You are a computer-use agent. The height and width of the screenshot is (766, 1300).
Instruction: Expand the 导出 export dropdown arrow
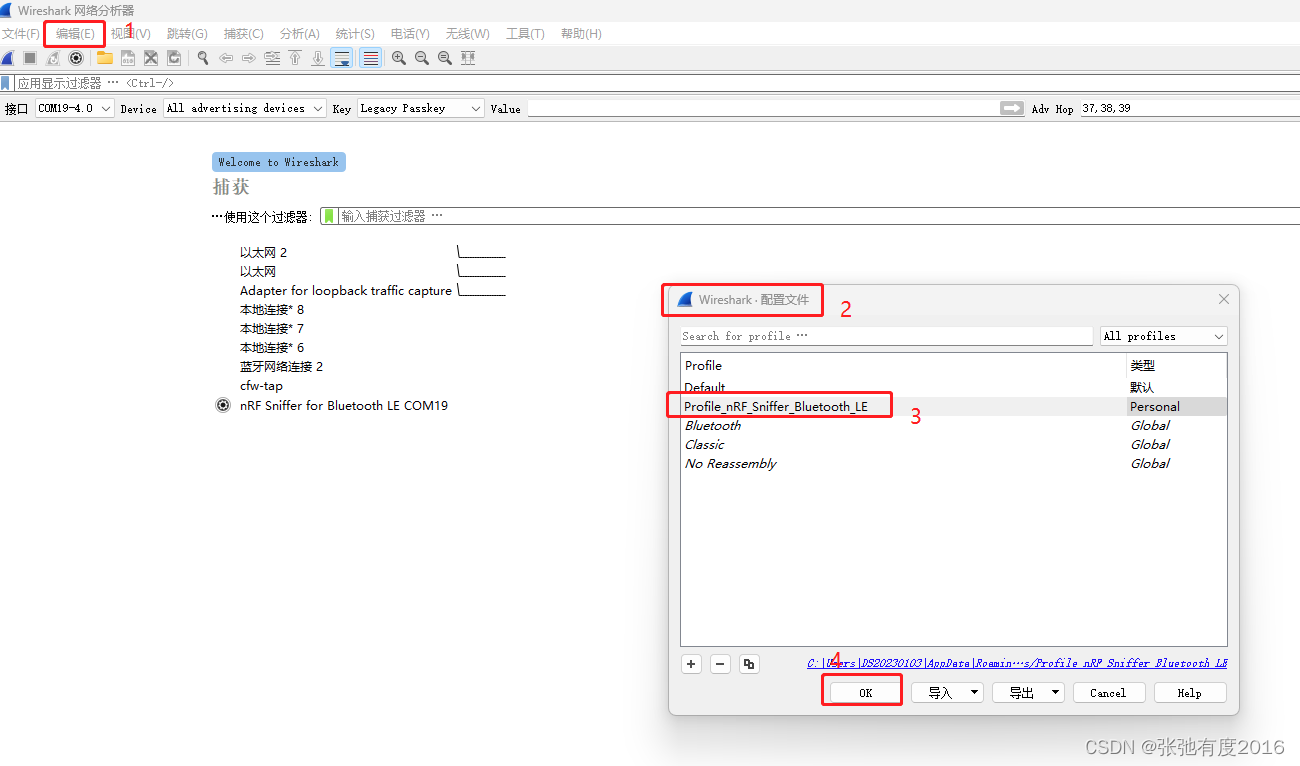[x=1055, y=692]
